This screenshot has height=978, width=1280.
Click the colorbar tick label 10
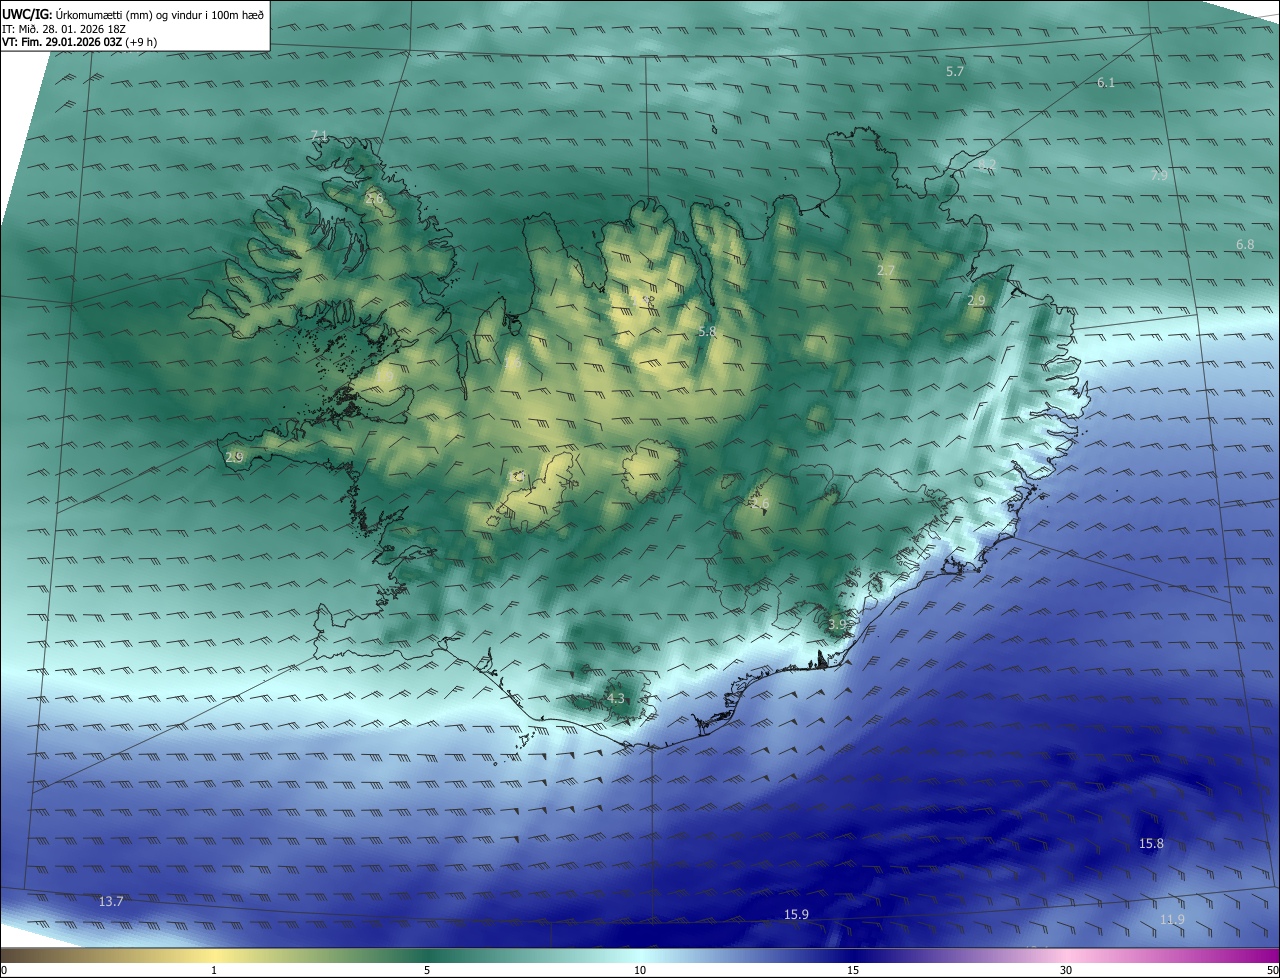point(640,971)
